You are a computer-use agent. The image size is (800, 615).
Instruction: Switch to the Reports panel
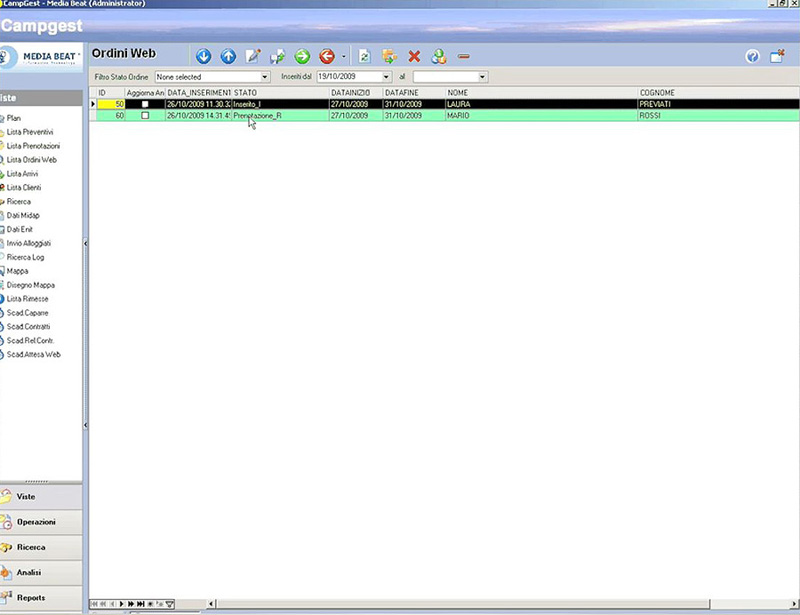click(41, 598)
